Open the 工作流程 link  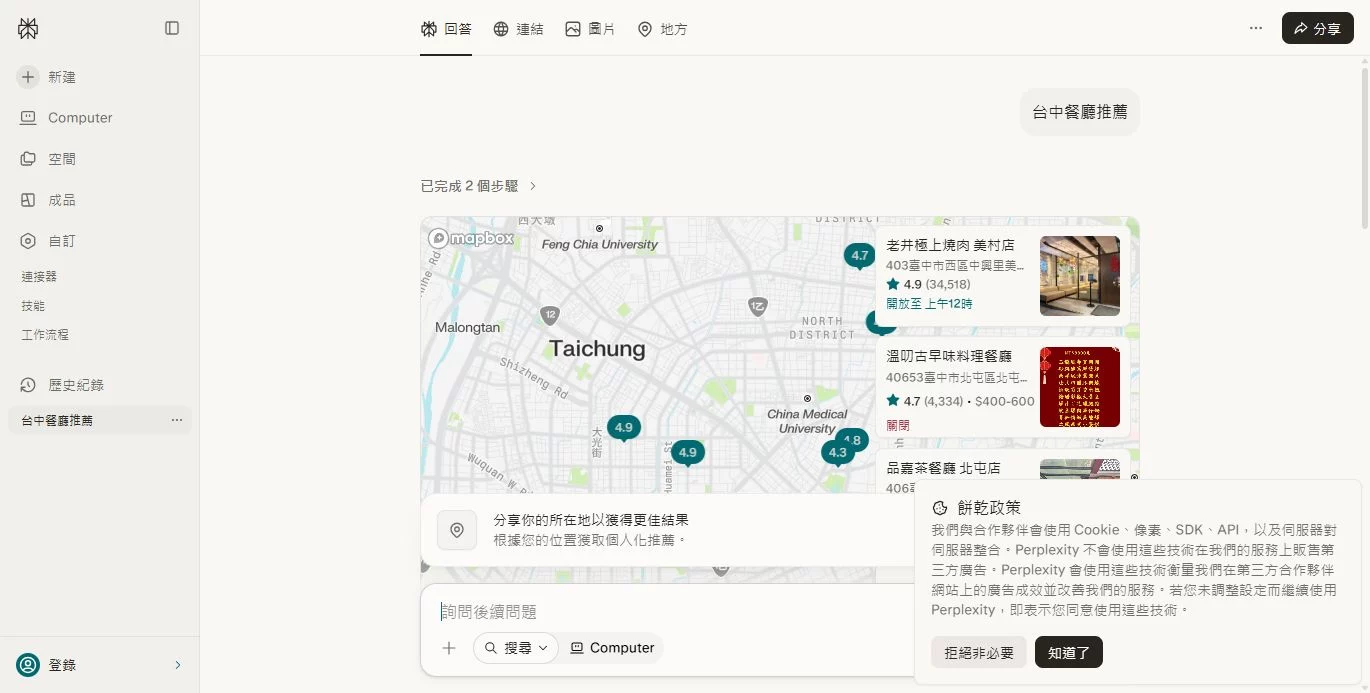tap(45, 335)
